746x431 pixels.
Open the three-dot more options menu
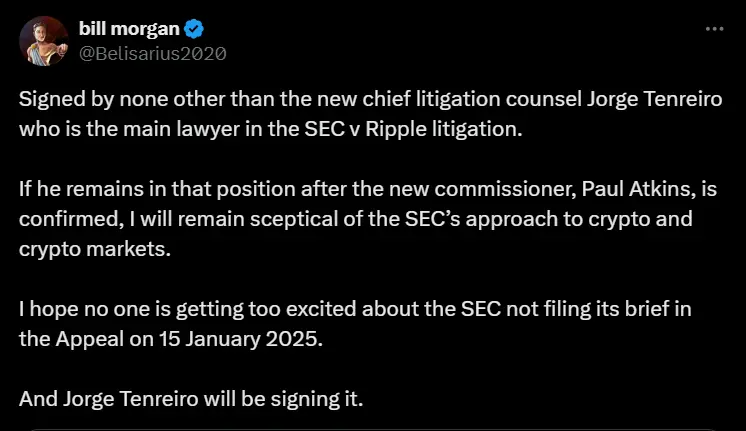[714, 29]
